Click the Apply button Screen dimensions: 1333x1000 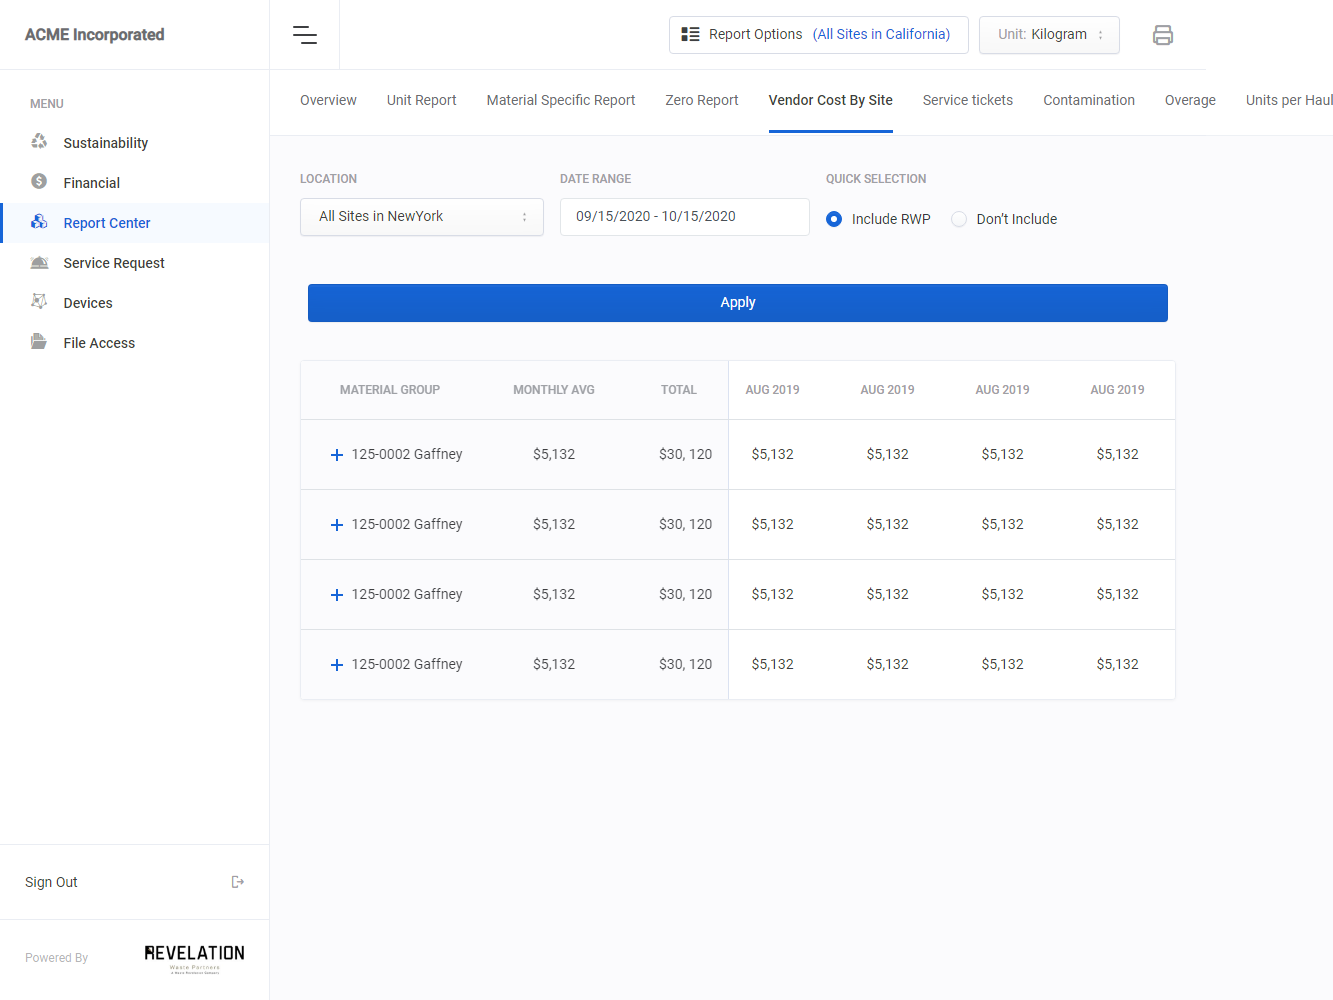tap(738, 303)
